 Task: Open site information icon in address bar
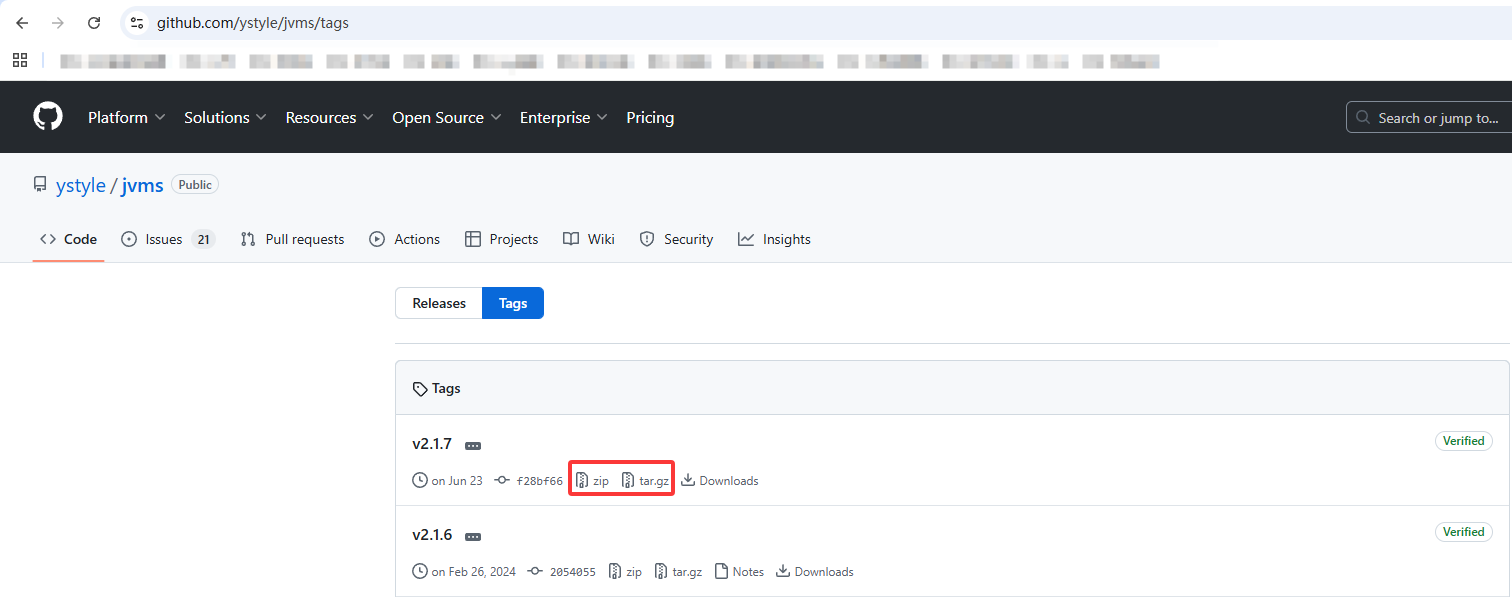coord(137,22)
